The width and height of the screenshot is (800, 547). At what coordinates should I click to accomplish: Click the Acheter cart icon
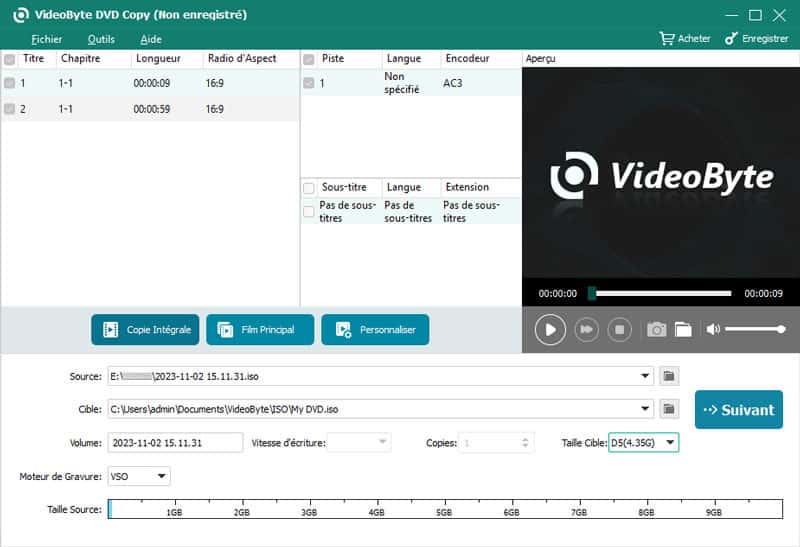[667, 39]
